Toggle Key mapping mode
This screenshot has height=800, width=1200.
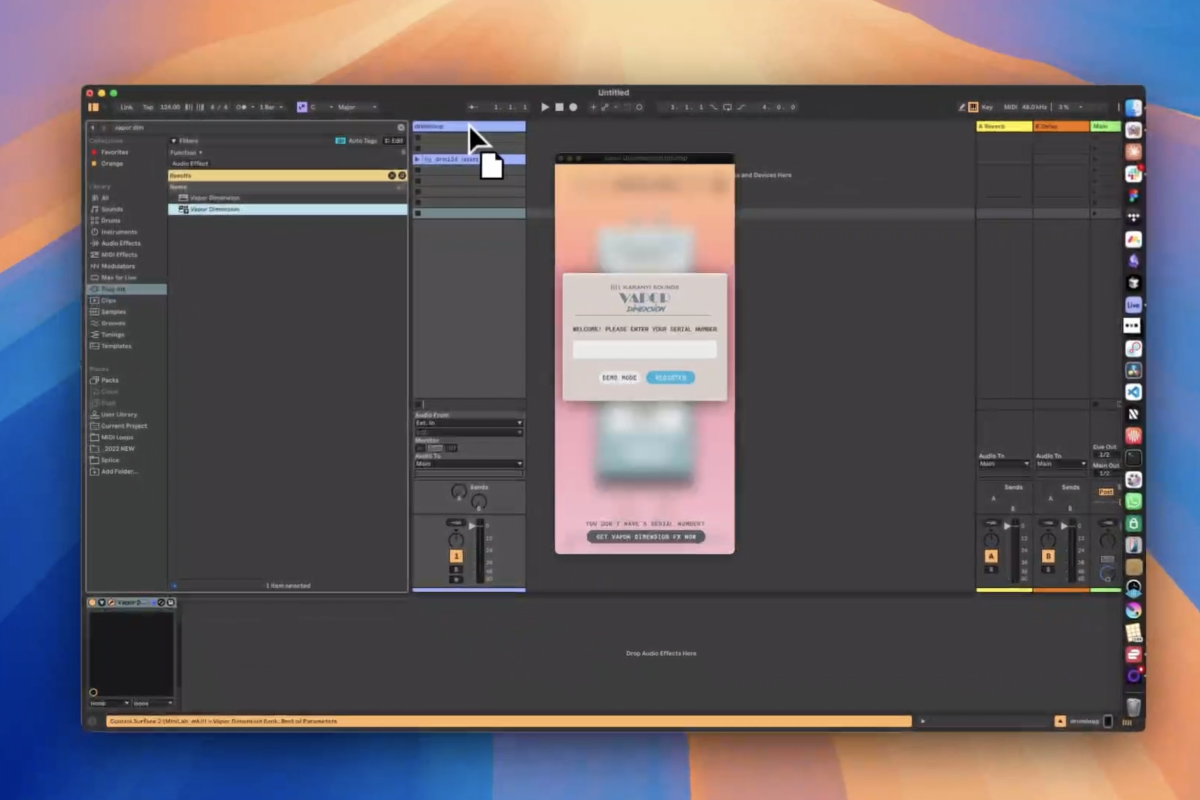(987, 107)
